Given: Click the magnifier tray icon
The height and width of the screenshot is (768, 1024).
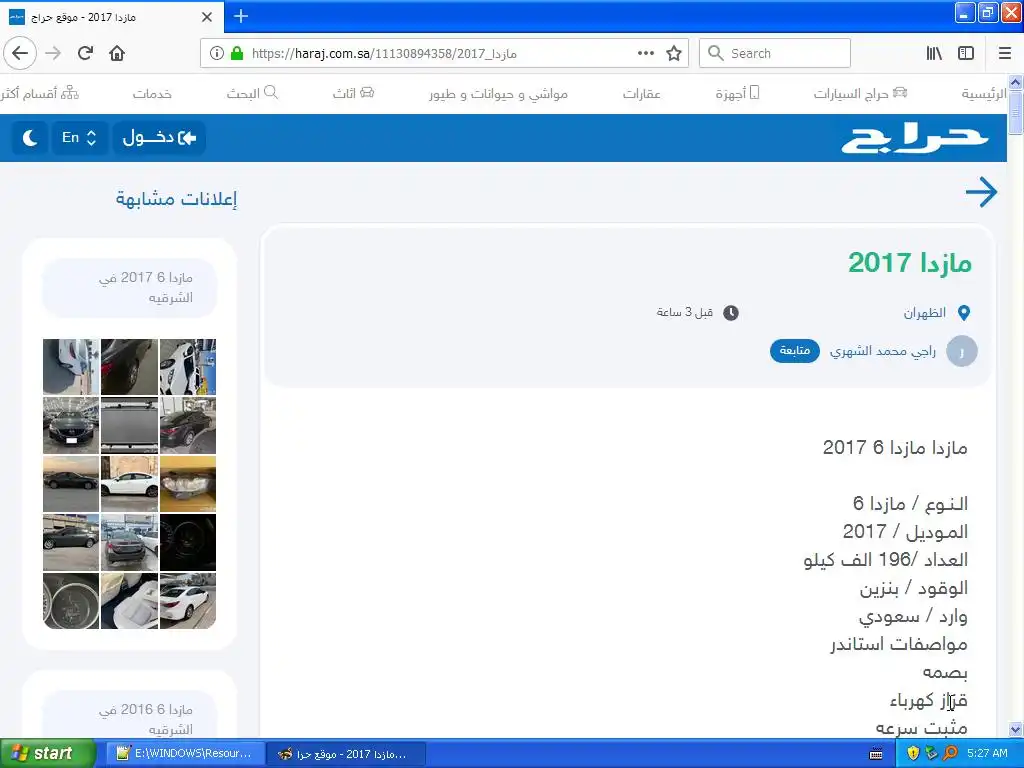Looking at the screenshot, I should (x=950, y=754).
